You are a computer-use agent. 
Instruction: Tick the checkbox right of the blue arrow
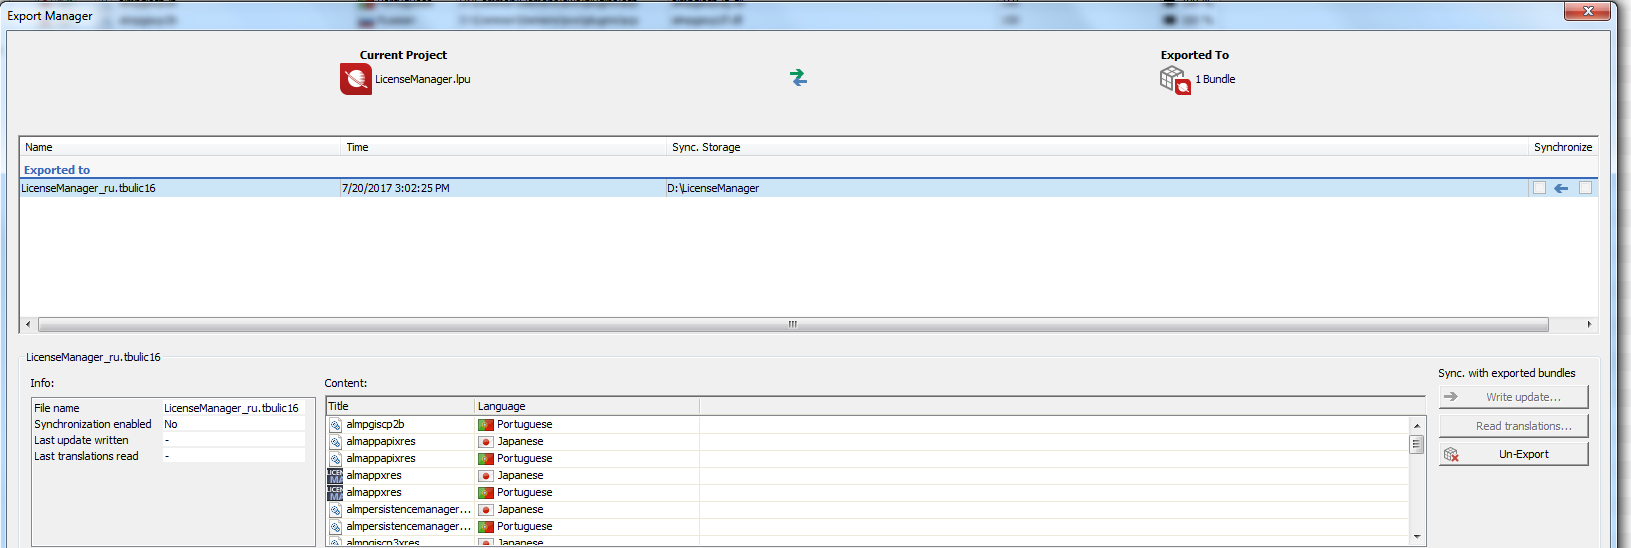tap(1585, 188)
